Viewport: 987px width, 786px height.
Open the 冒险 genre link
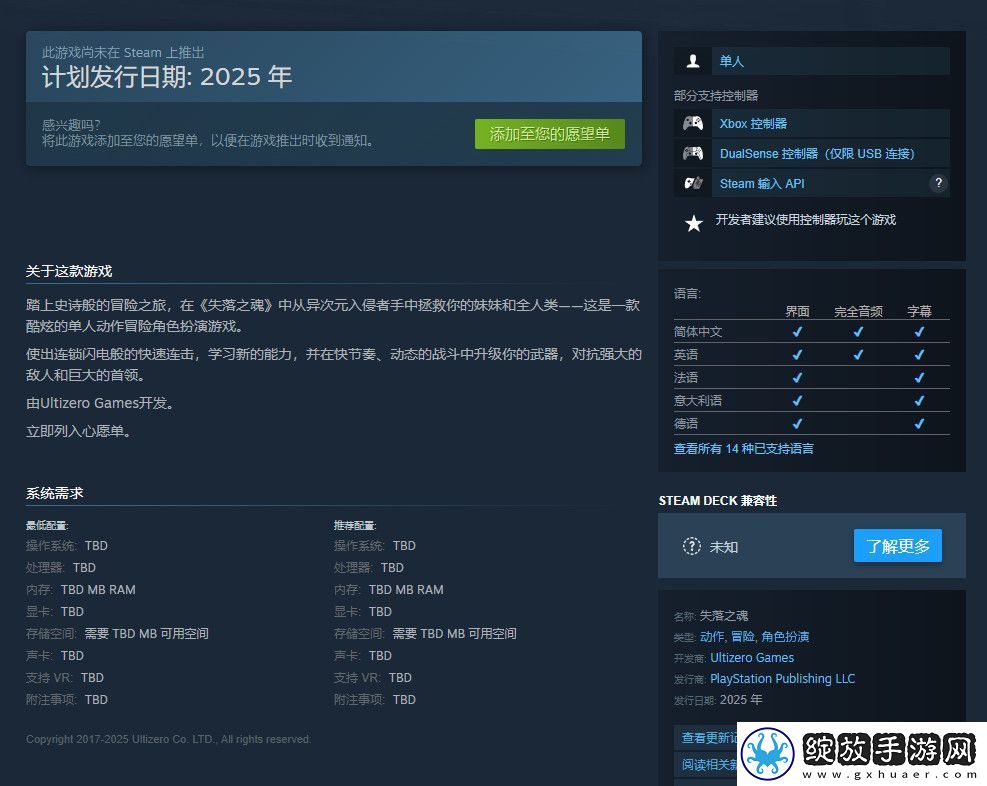pyautogui.click(x=742, y=636)
